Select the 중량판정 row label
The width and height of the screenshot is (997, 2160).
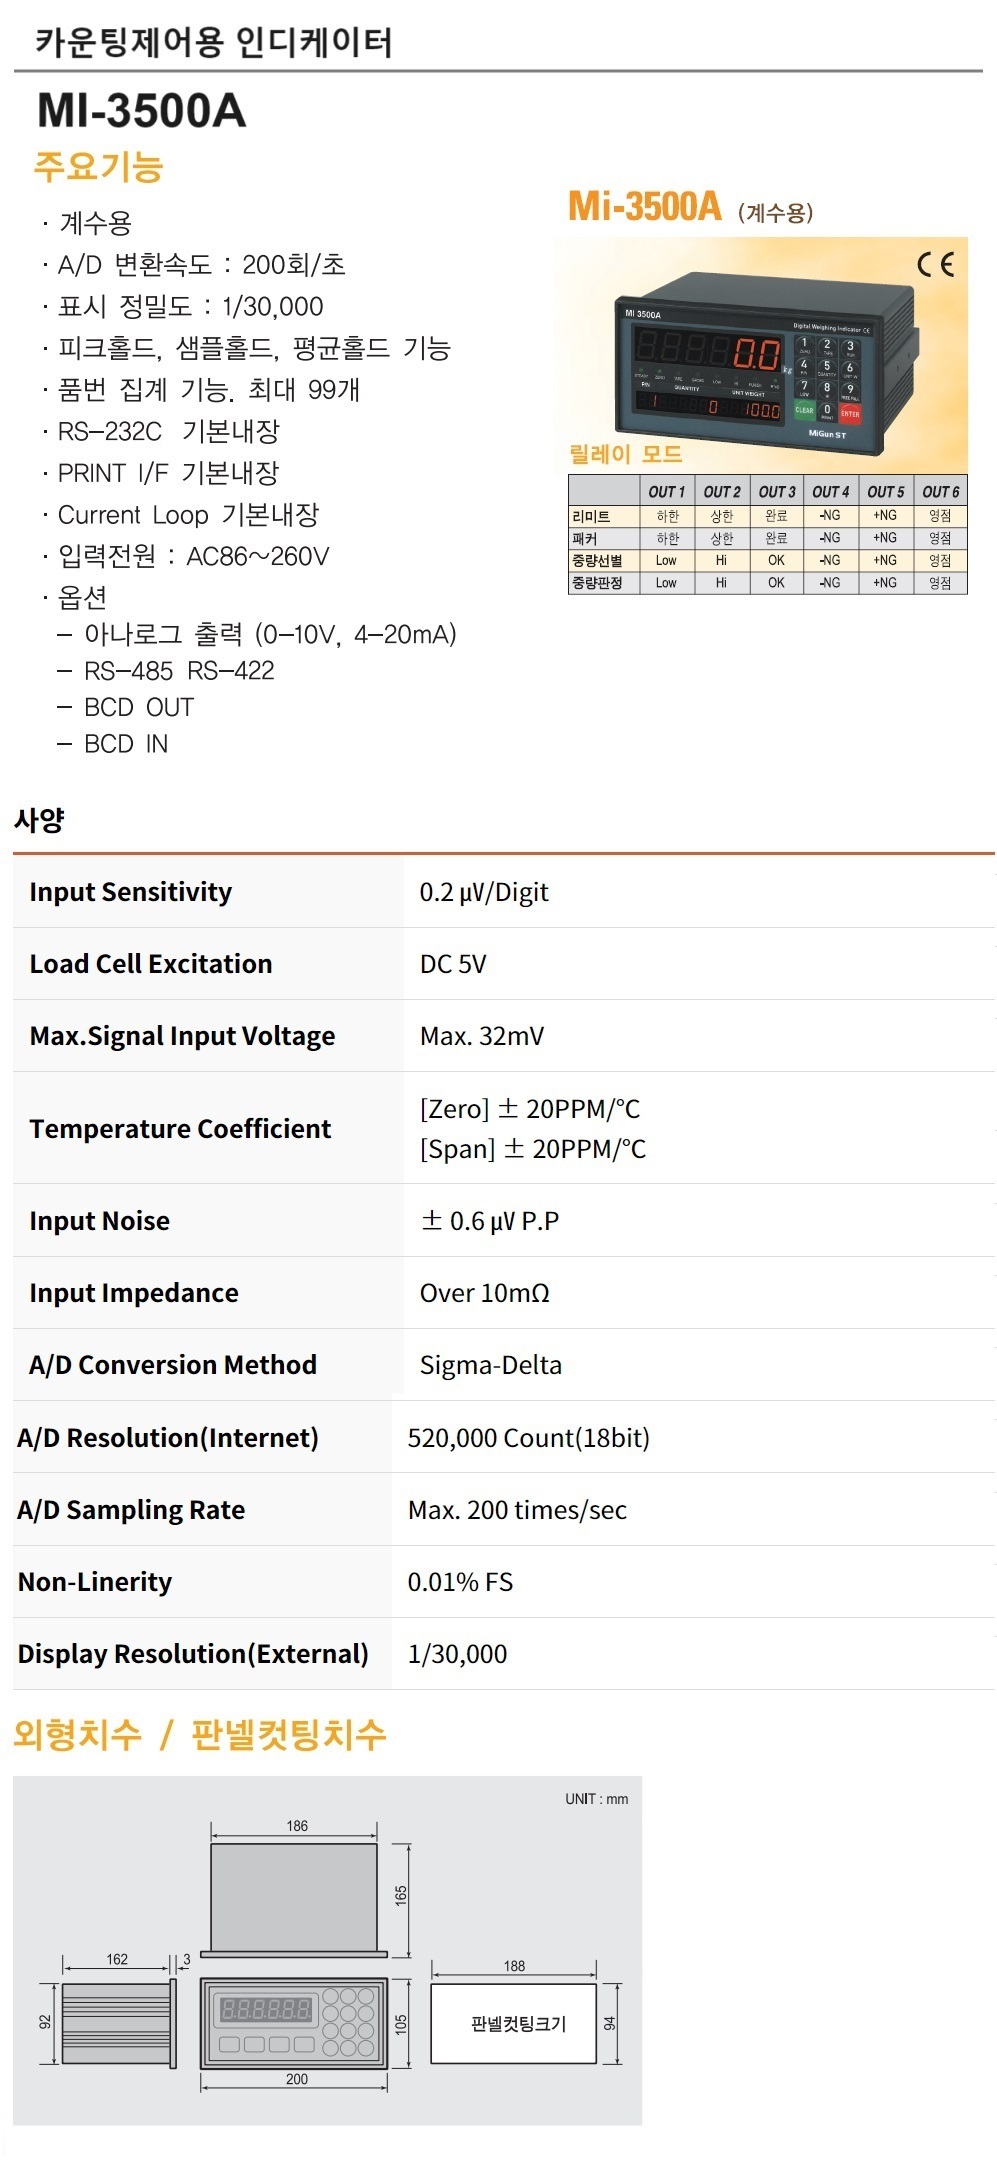point(597,583)
